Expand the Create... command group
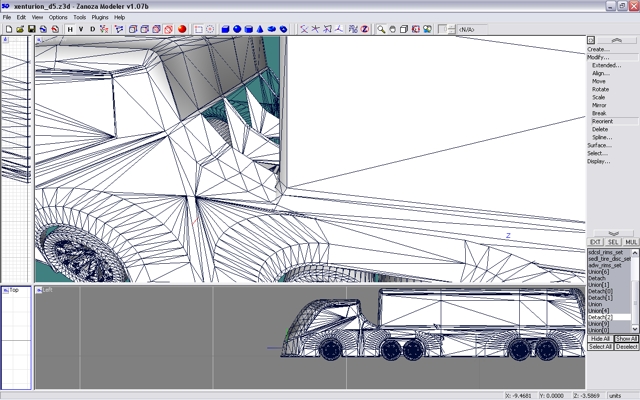The height and width of the screenshot is (400, 640). tap(599, 49)
